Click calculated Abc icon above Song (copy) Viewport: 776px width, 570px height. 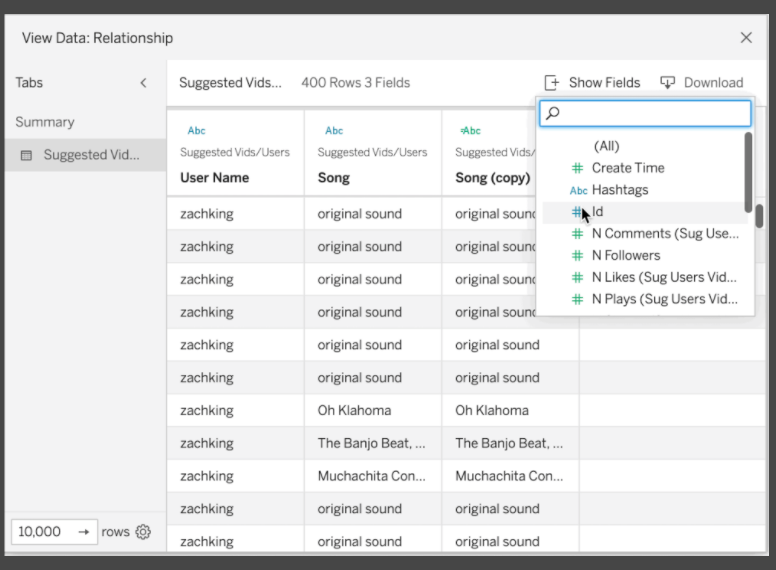(x=470, y=131)
